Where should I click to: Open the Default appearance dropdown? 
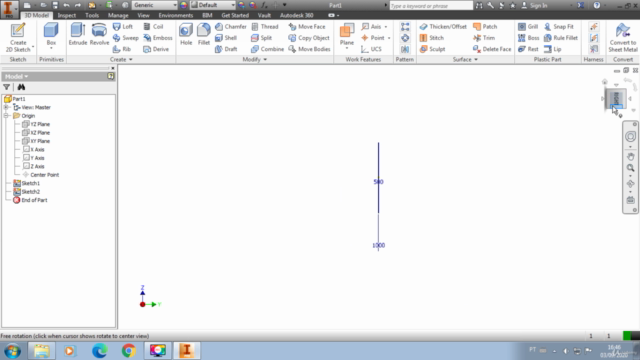233,5
